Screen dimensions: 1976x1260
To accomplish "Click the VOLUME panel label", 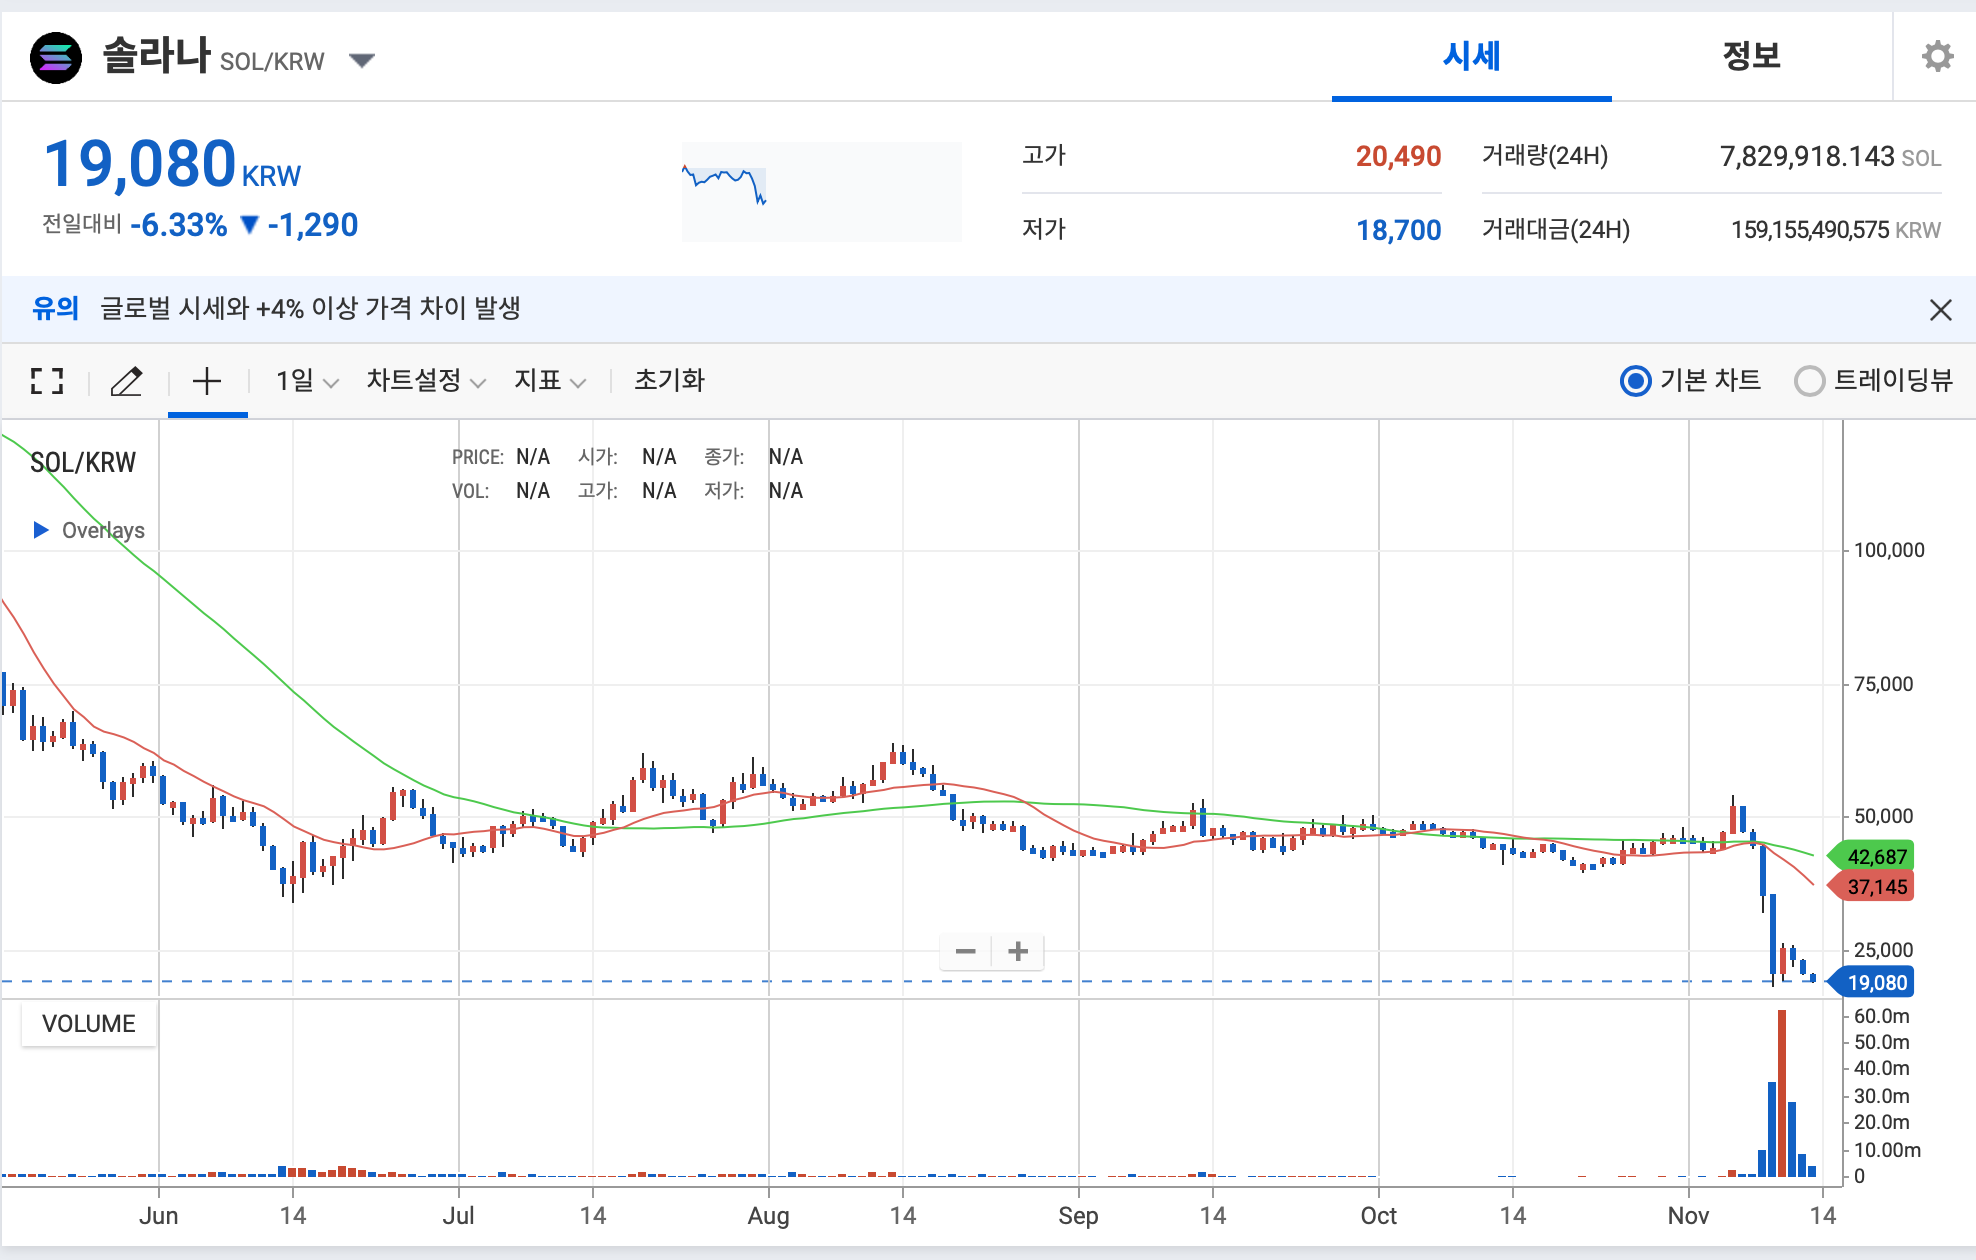I will [89, 1024].
